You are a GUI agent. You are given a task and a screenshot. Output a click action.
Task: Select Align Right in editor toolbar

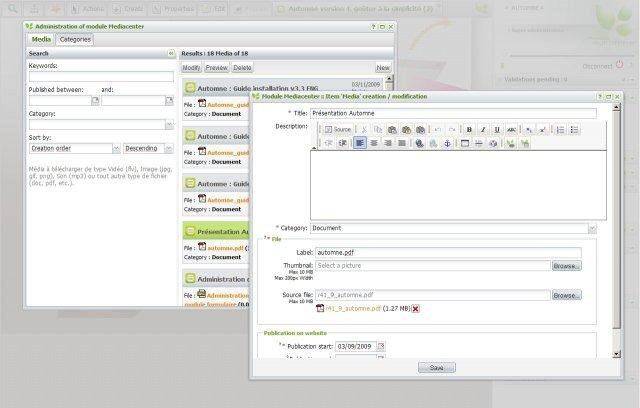click(388, 143)
